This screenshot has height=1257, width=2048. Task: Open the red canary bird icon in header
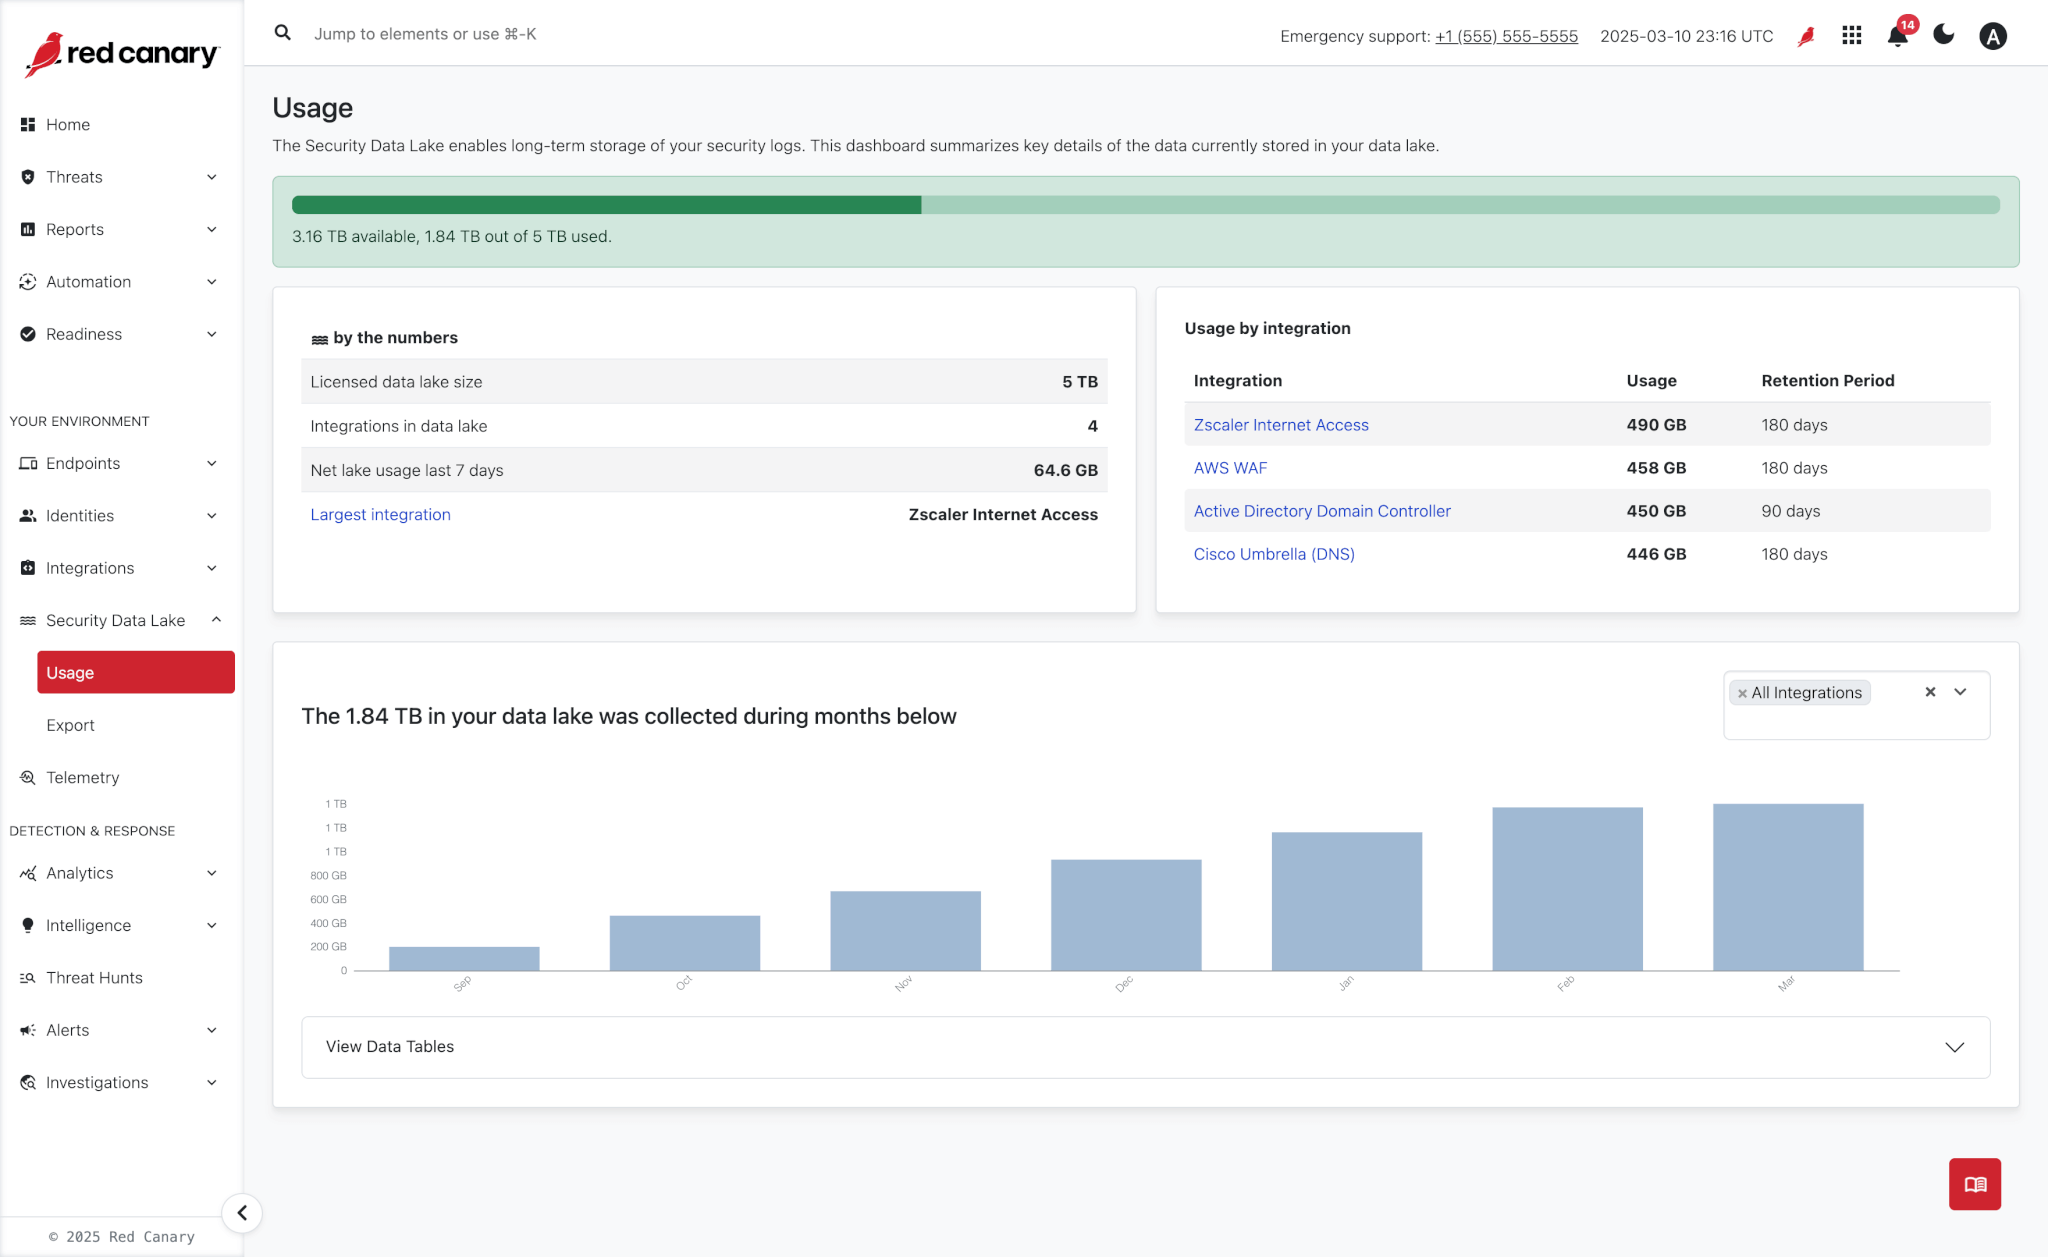(1806, 36)
